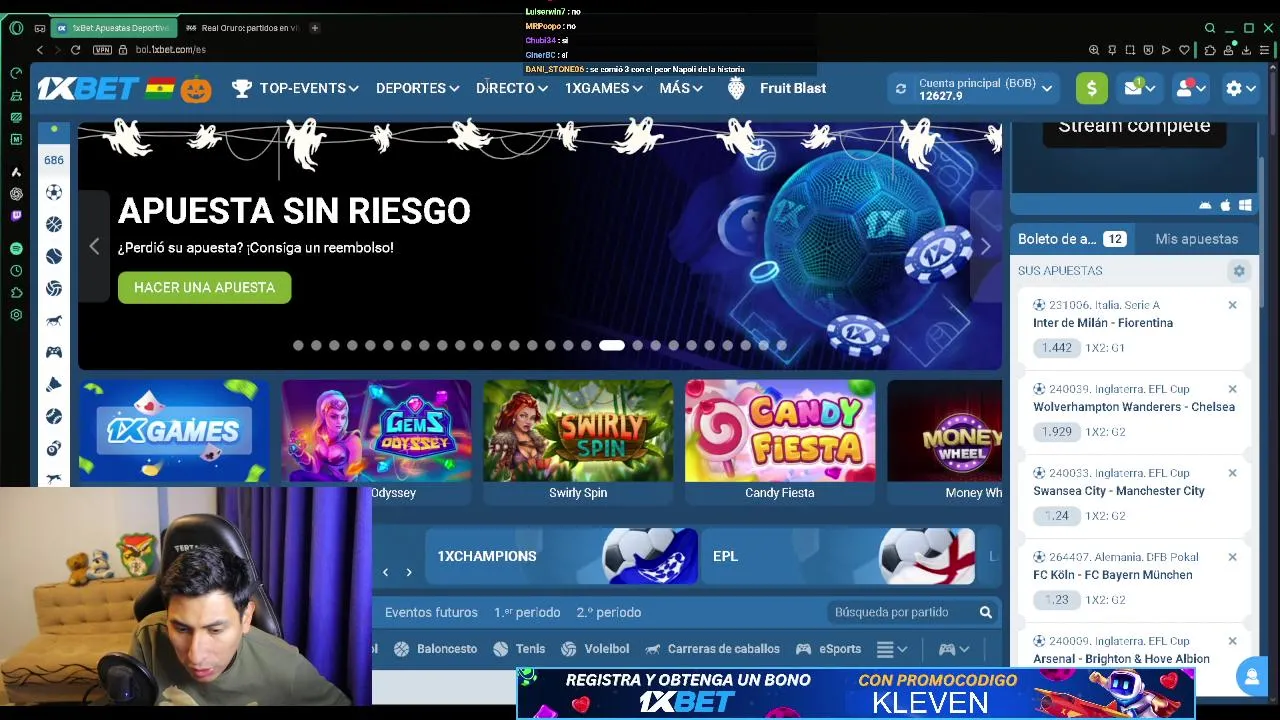The height and width of the screenshot is (720, 1280).
Task: Open baseball icon in left sidebar
Action: [x=54, y=416]
